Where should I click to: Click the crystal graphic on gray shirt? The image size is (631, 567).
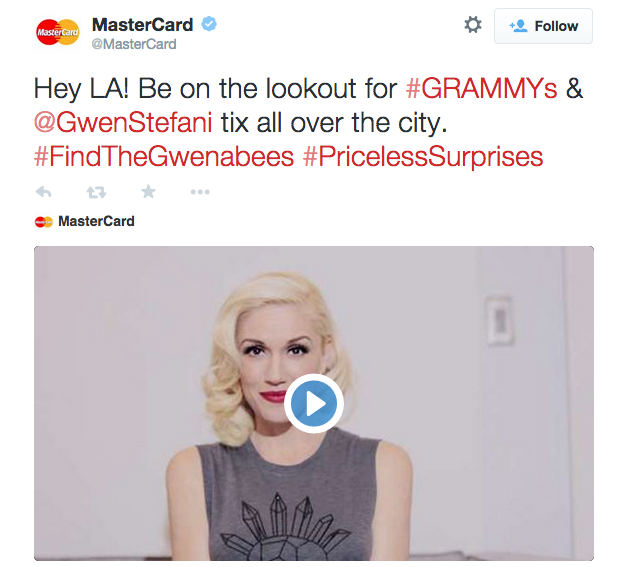(285, 527)
